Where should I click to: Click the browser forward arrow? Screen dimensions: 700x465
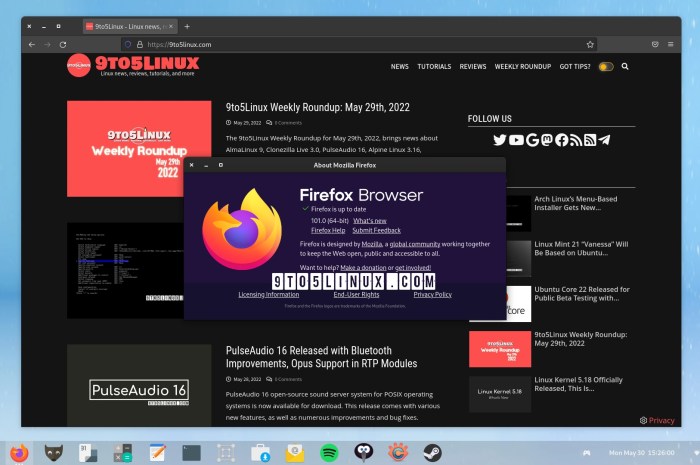(x=47, y=45)
